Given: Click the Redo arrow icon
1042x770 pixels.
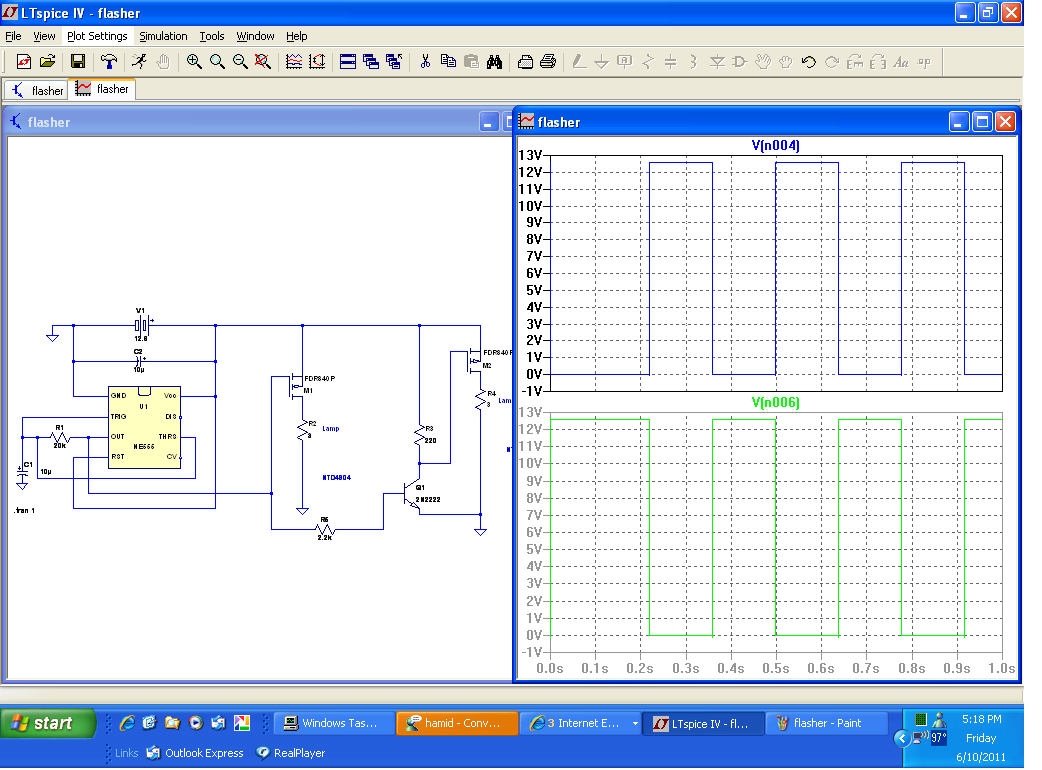Looking at the screenshot, I should [832, 62].
